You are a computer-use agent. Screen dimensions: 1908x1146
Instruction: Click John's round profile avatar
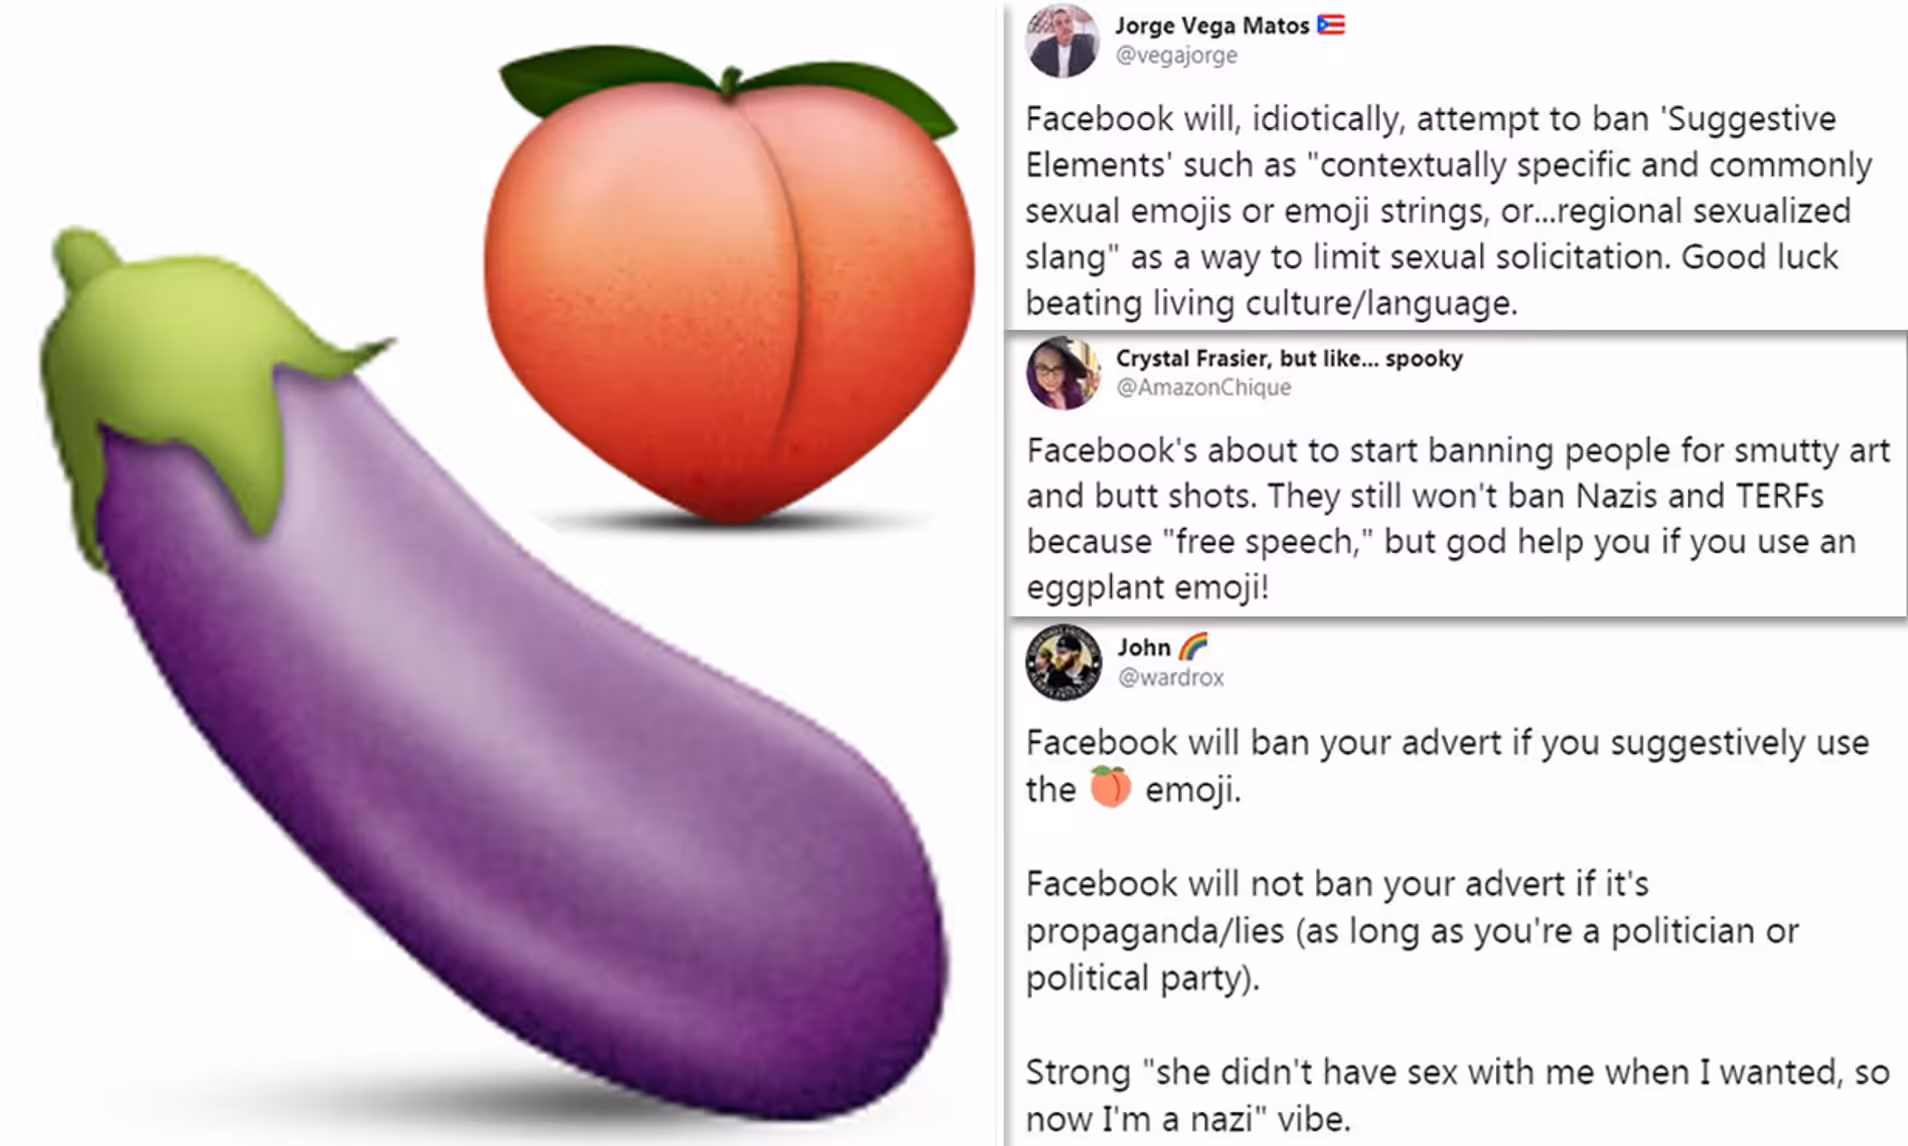tap(1063, 662)
